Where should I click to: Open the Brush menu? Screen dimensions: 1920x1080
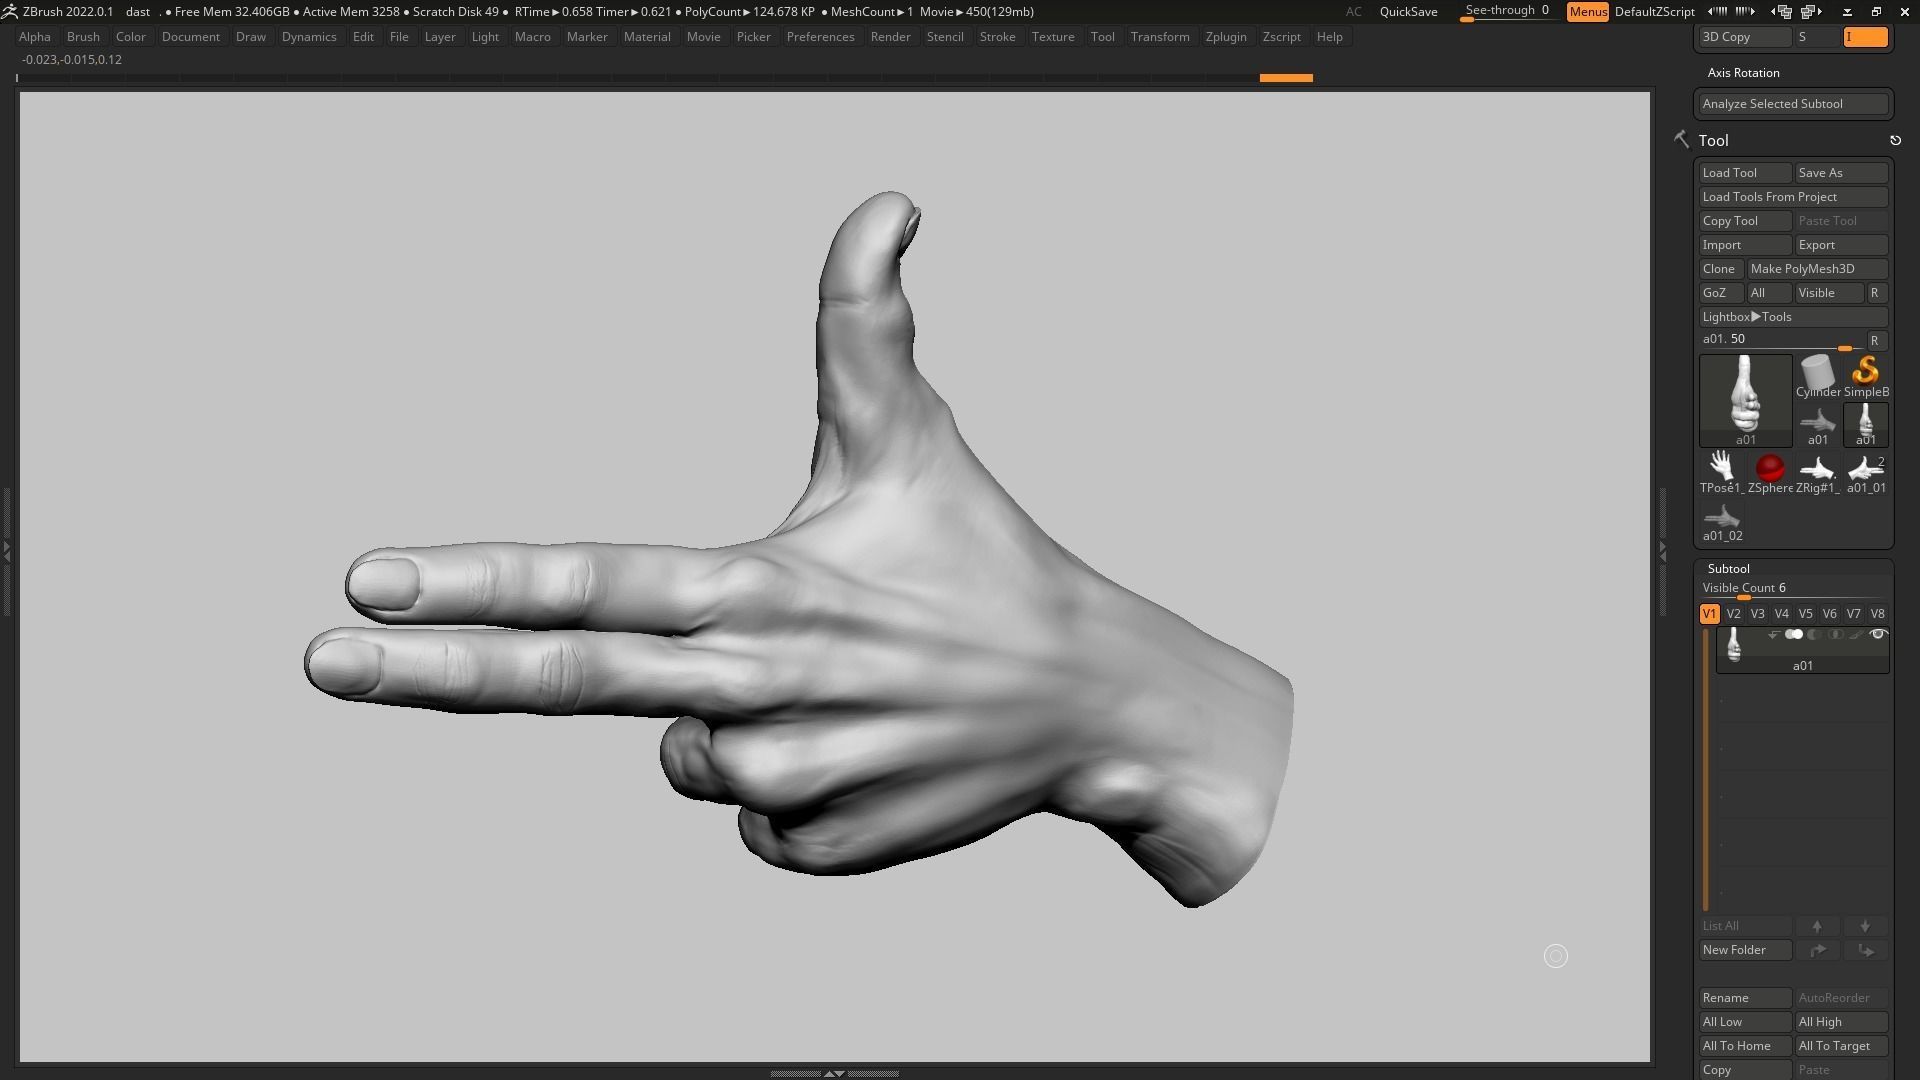point(83,37)
